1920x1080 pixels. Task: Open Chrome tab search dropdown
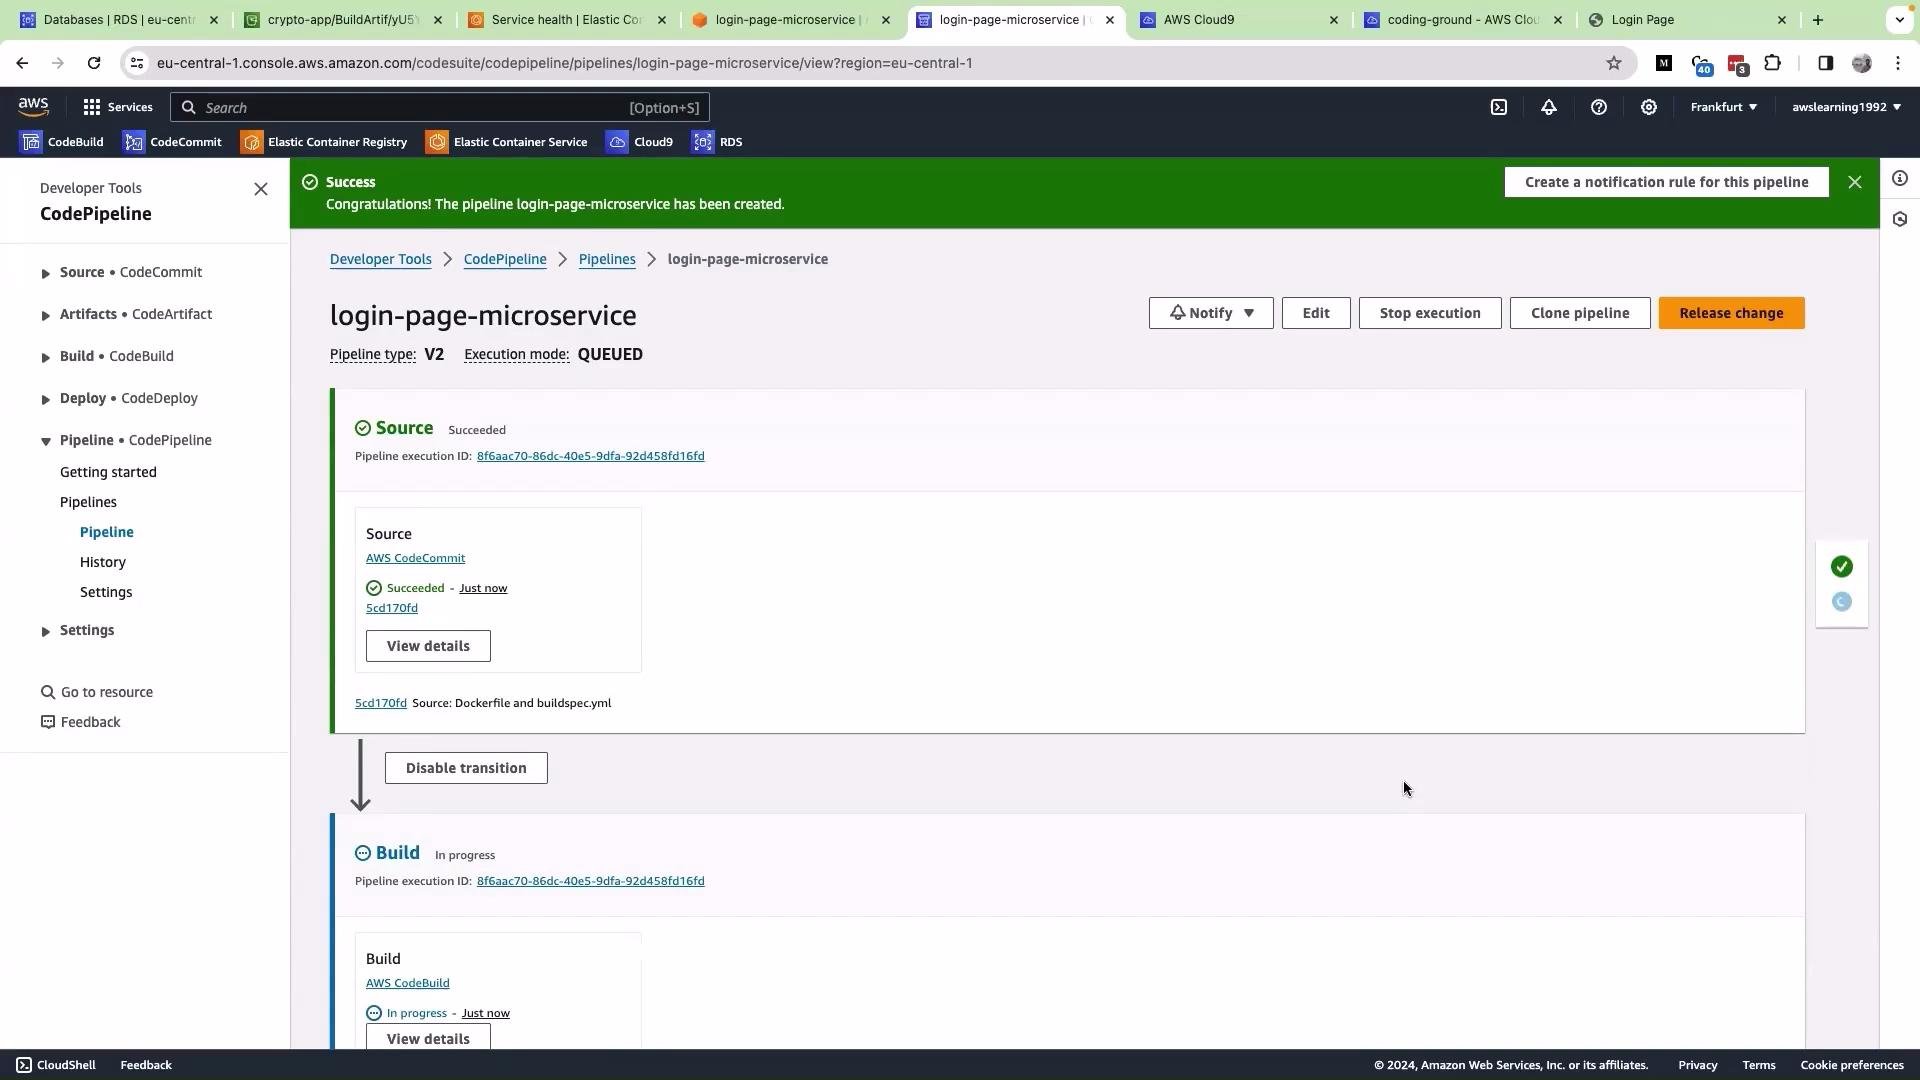(1900, 20)
